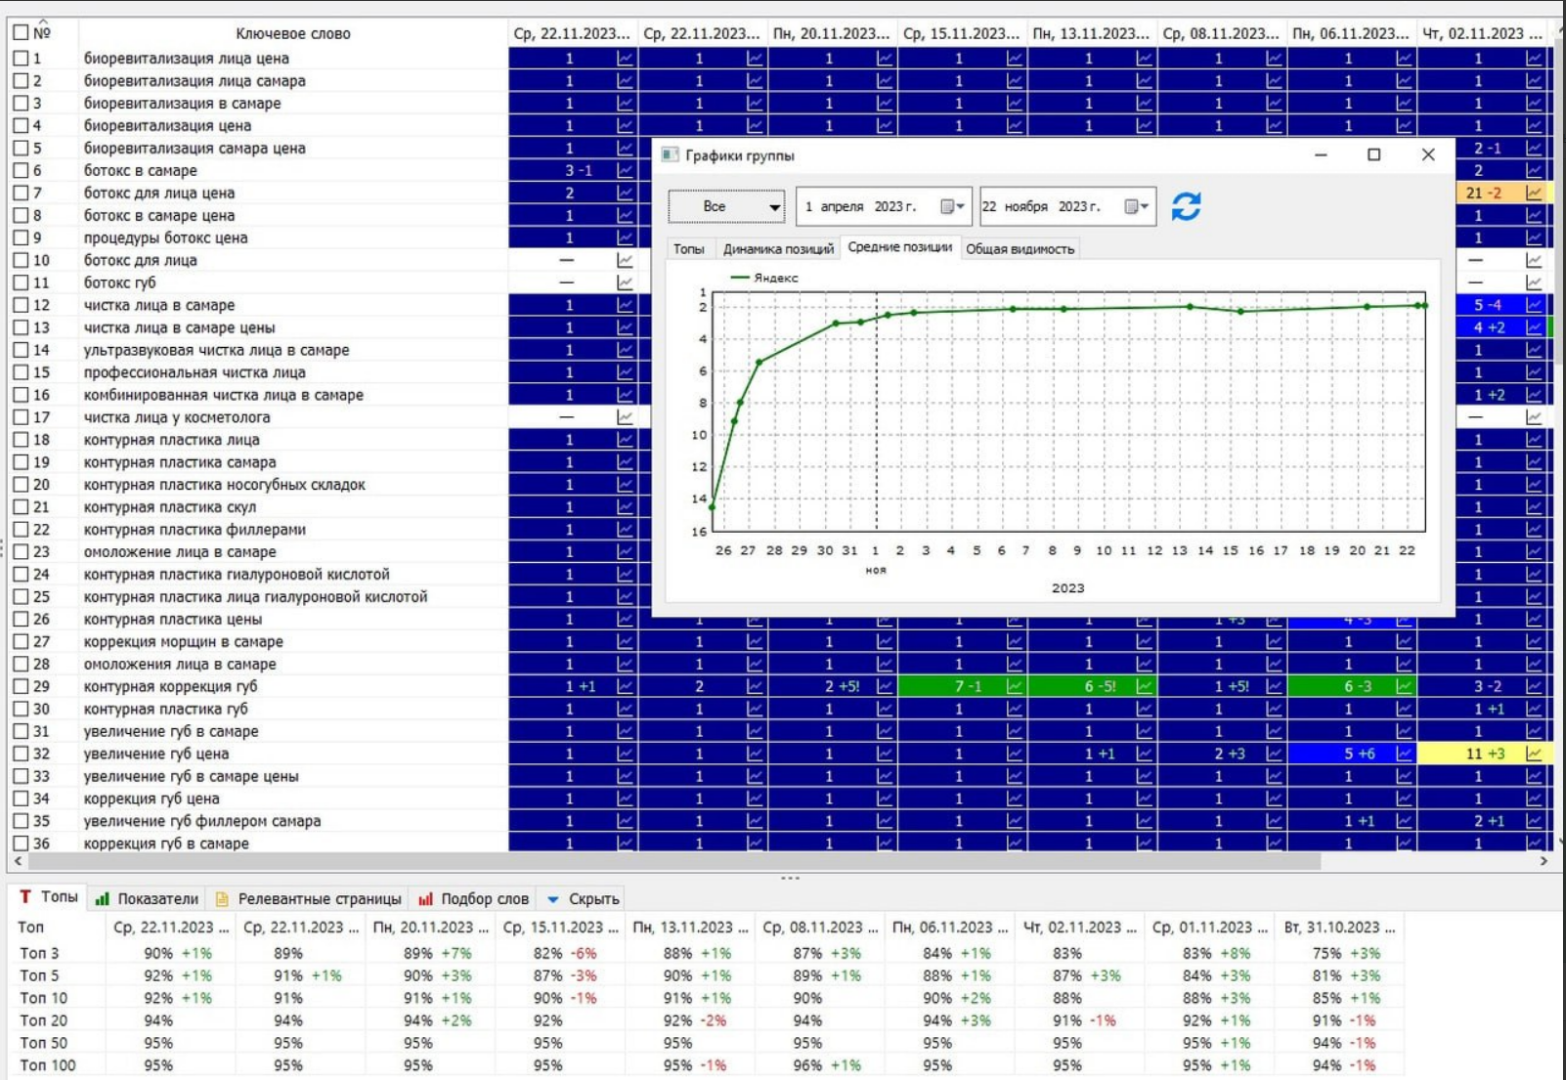Image resolution: width=1566 pixels, height=1080 pixels.
Task: Click chart icon in blue '5 +6' cell
Action: click(x=1404, y=754)
